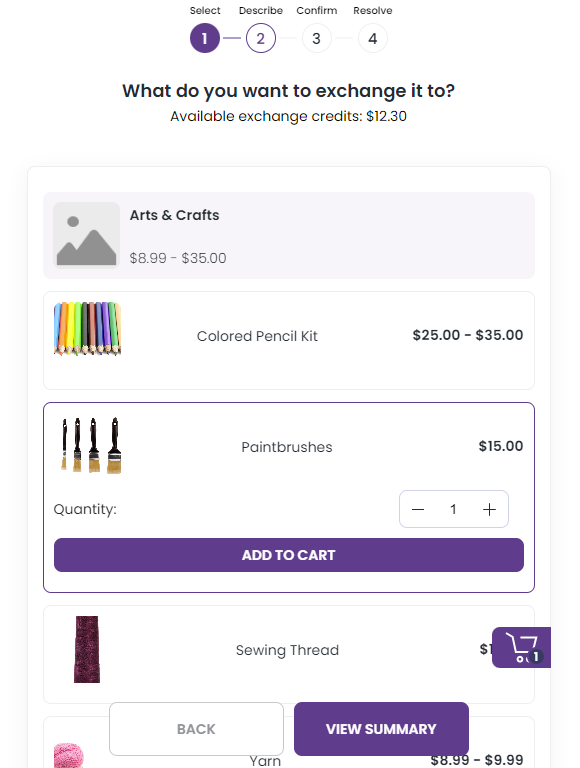Click the Sewing Thread spool image
The image size is (580, 768).
click(87, 649)
